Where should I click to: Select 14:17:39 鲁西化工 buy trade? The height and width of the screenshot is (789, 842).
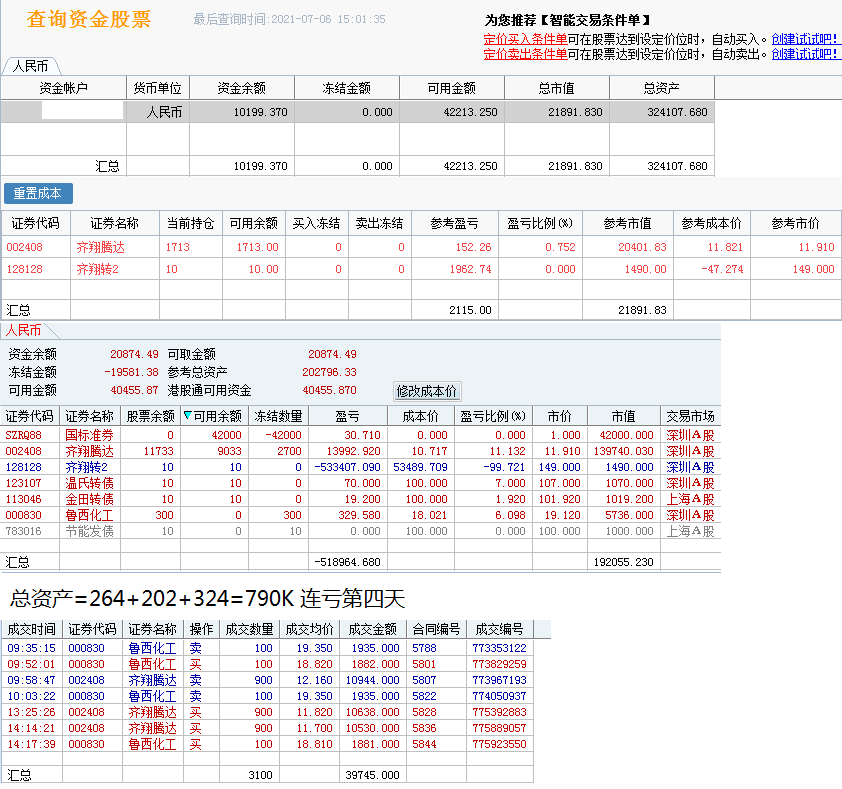pyautogui.click(x=267, y=744)
